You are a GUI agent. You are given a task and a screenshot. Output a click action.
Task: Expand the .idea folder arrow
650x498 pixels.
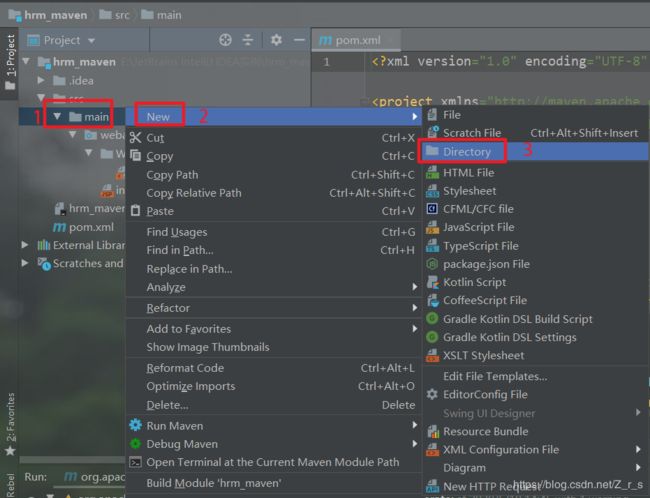[x=41, y=80]
